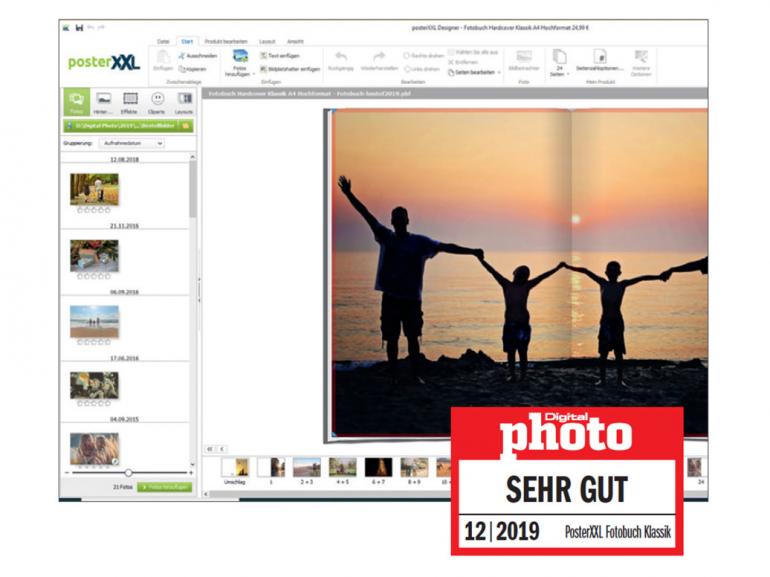Switch to the Produkt bearbeiten tab
Viewport: 770px width, 577px height.
[x=226, y=41]
